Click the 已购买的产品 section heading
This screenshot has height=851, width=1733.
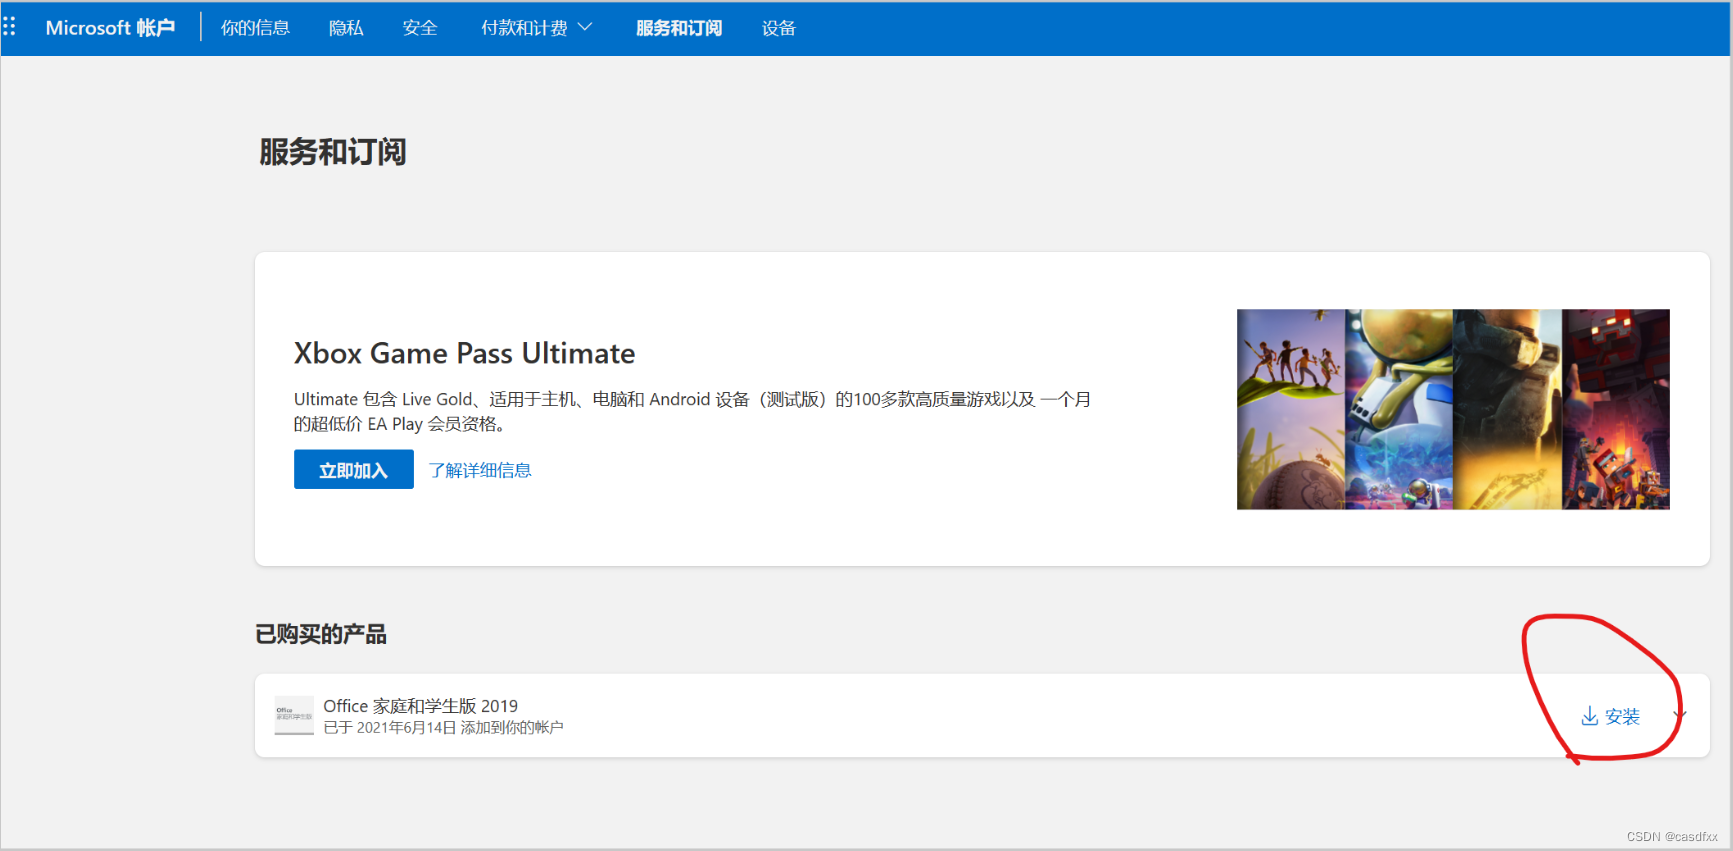tap(321, 634)
